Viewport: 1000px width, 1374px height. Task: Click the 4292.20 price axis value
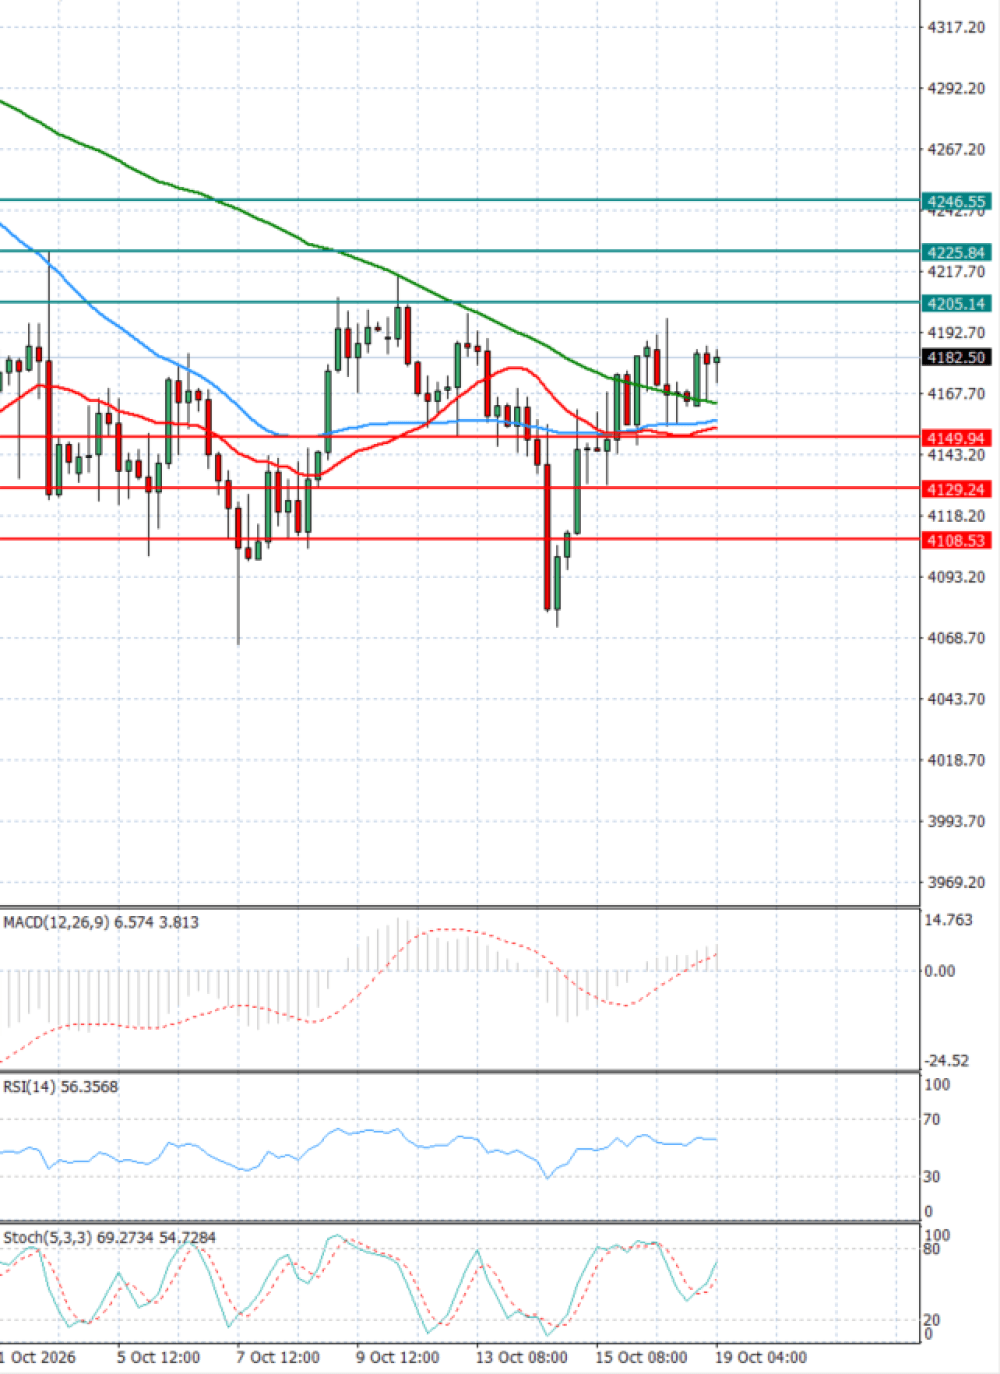(x=956, y=88)
